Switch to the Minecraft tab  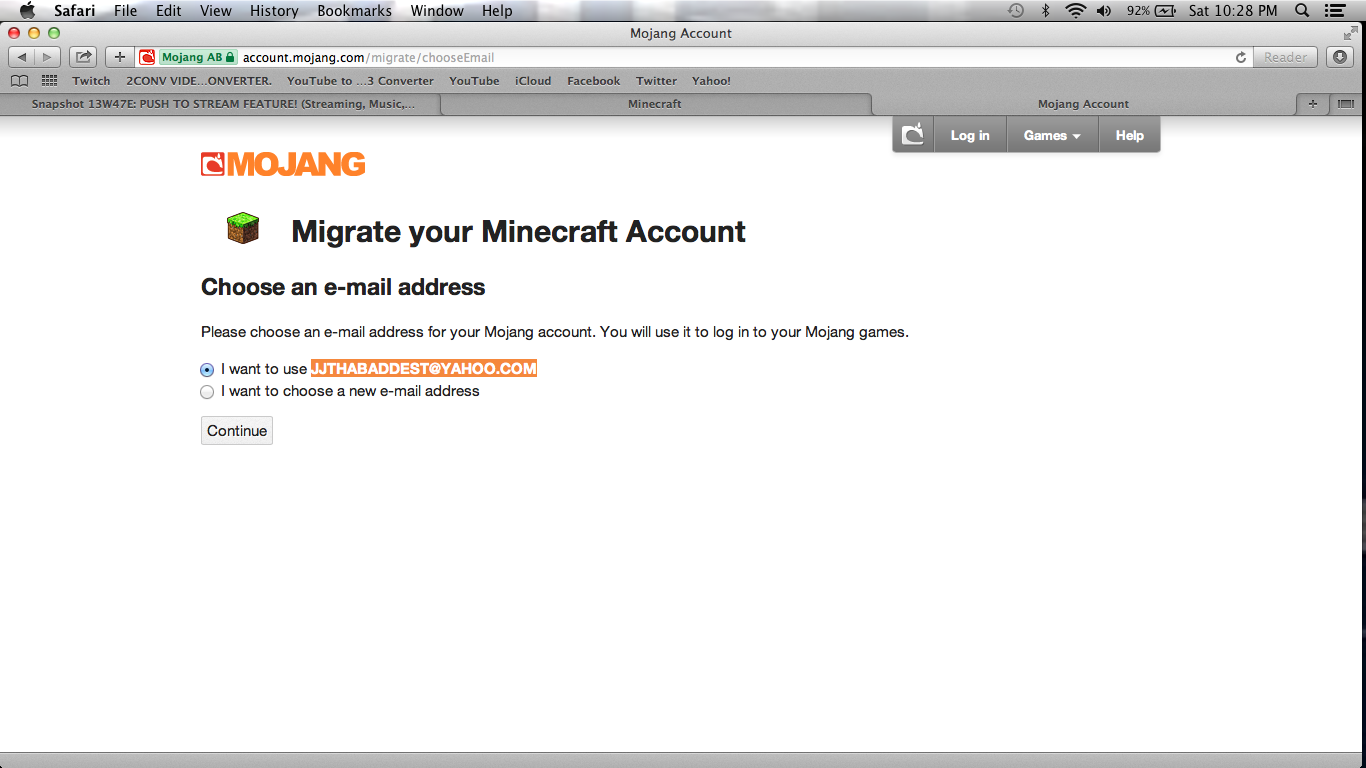[655, 104]
